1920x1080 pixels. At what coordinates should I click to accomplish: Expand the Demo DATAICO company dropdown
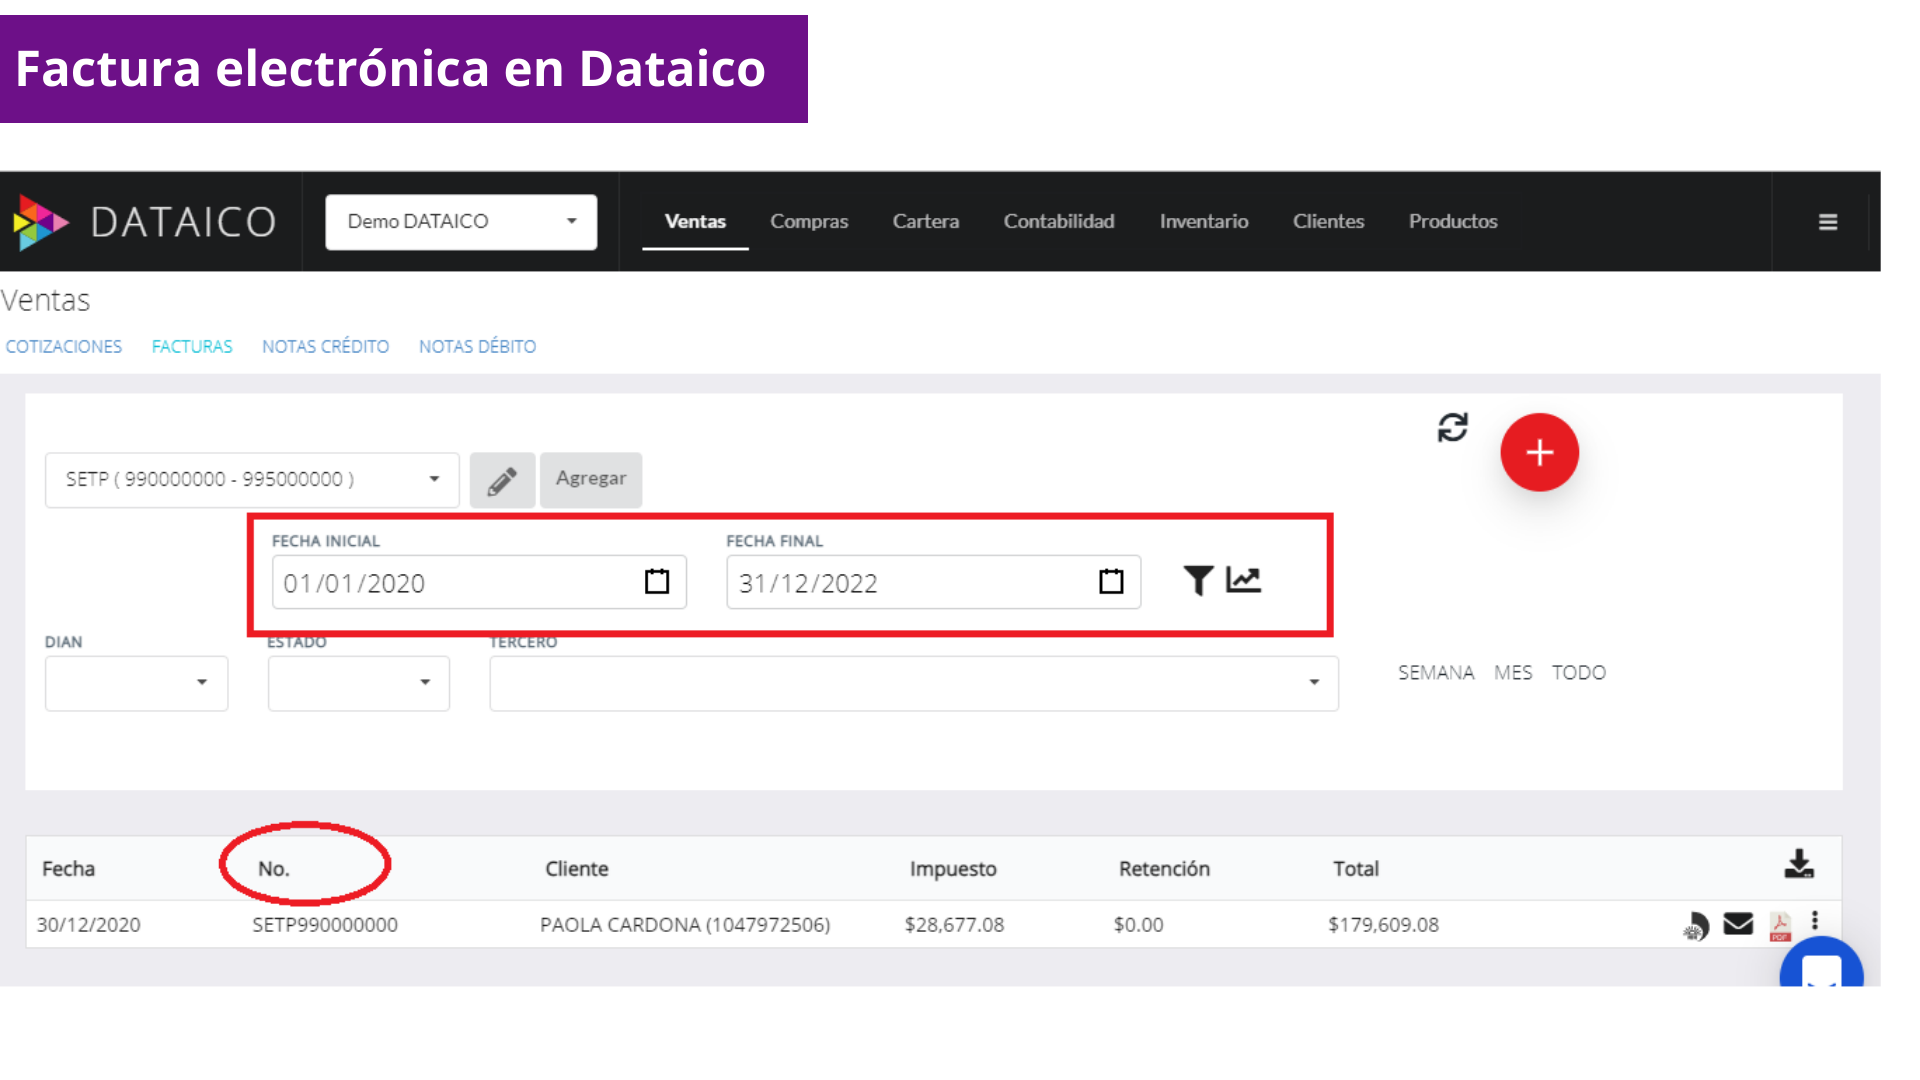pyautogui.click(x=461, y=222)
